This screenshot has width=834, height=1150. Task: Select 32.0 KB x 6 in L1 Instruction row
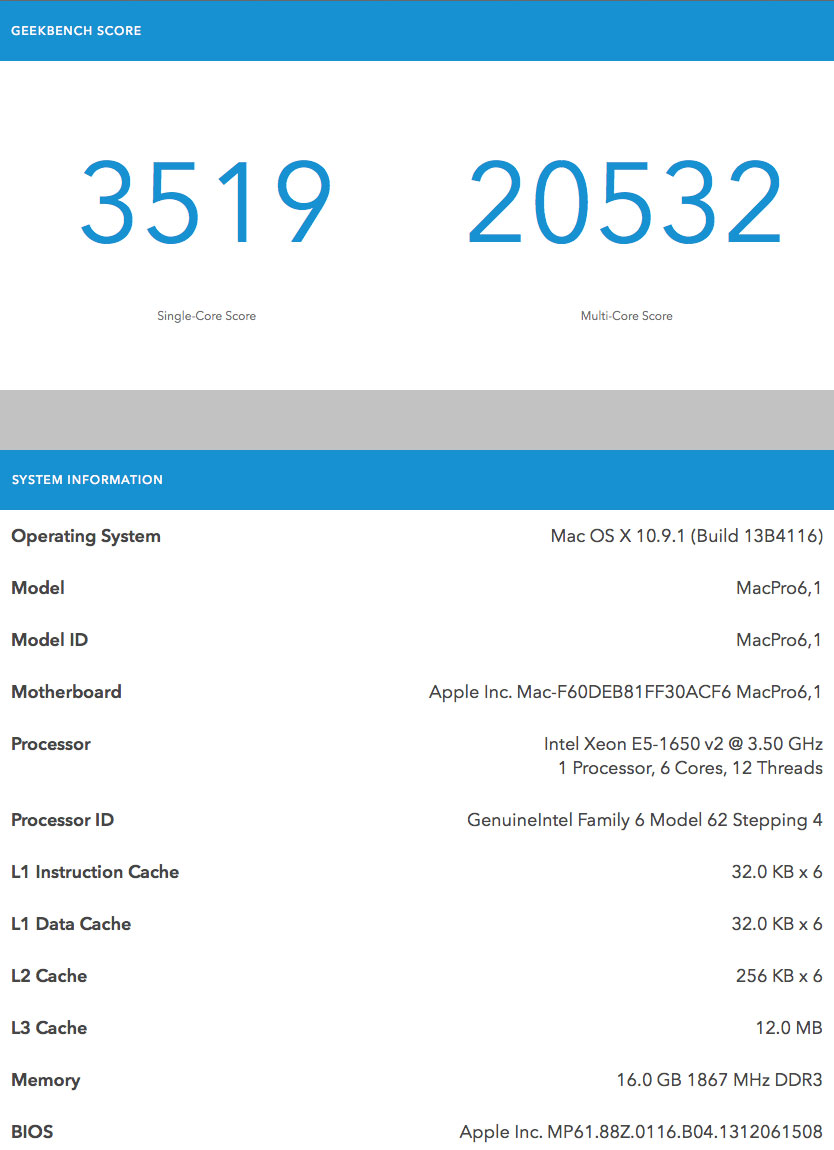pyautogui.click(x=777, y=872)
